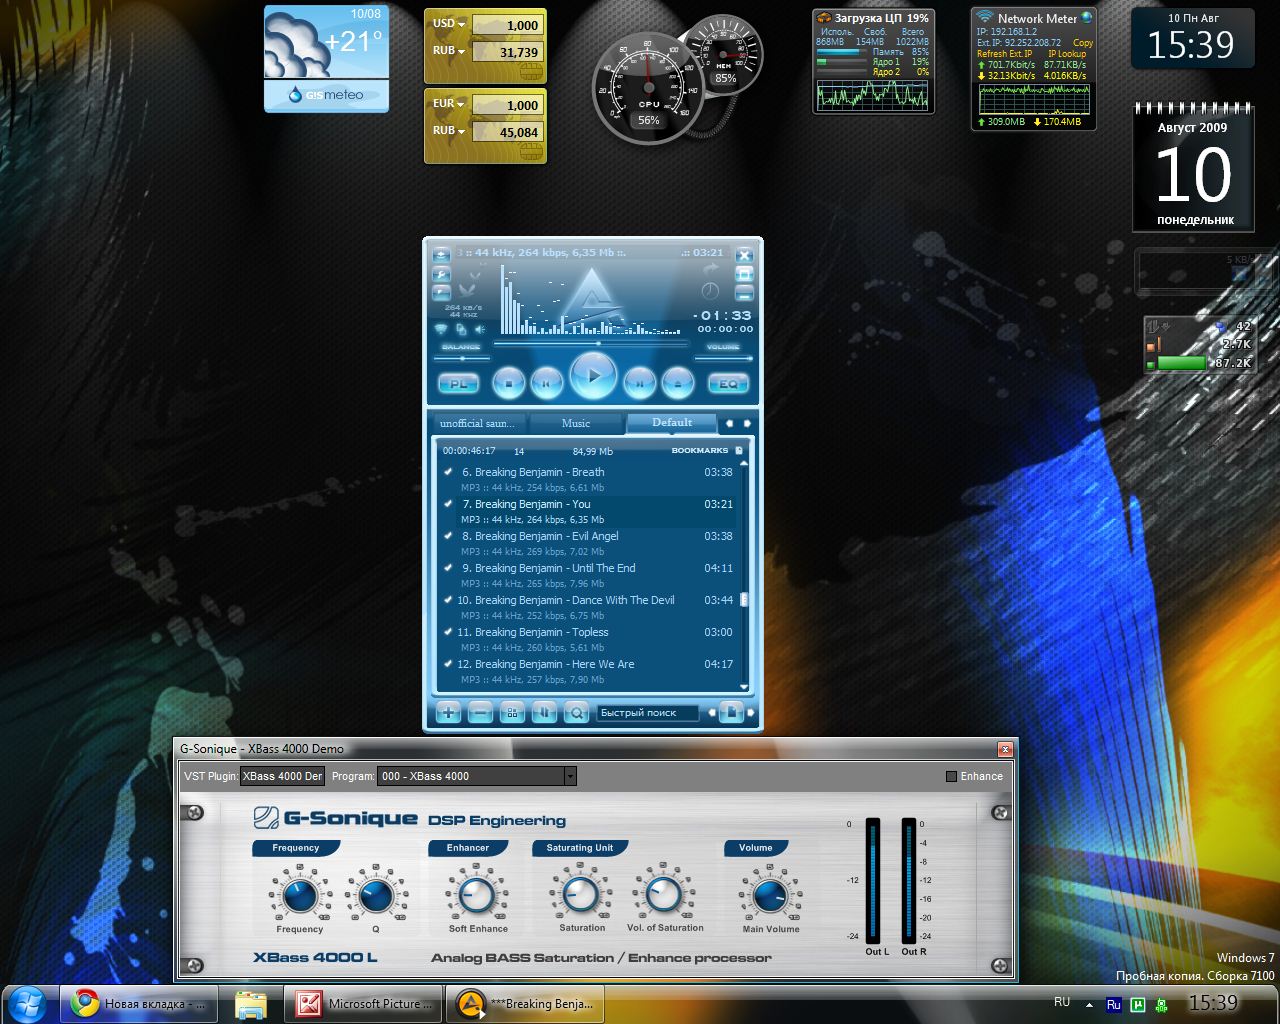Click the Soft Enhance knob
The height and width of the screenshot is (1024, 1280).
[477, 895]
